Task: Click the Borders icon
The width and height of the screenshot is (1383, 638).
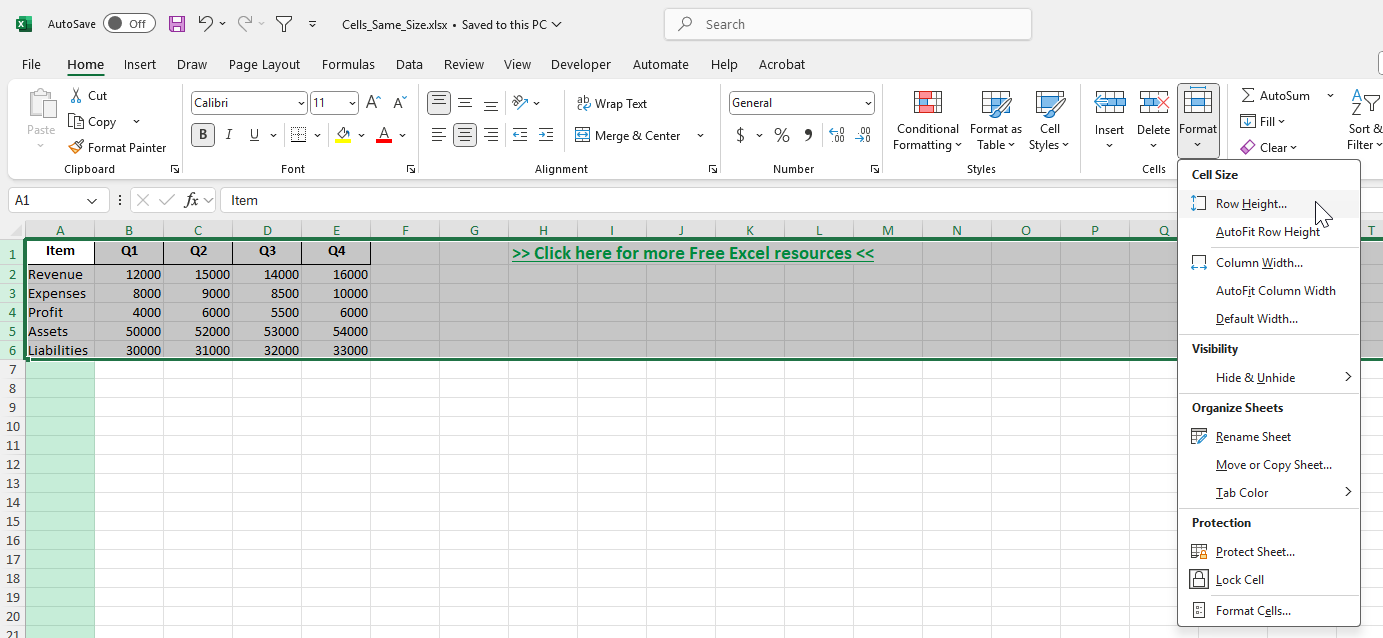Action: (x=298, y=135)
